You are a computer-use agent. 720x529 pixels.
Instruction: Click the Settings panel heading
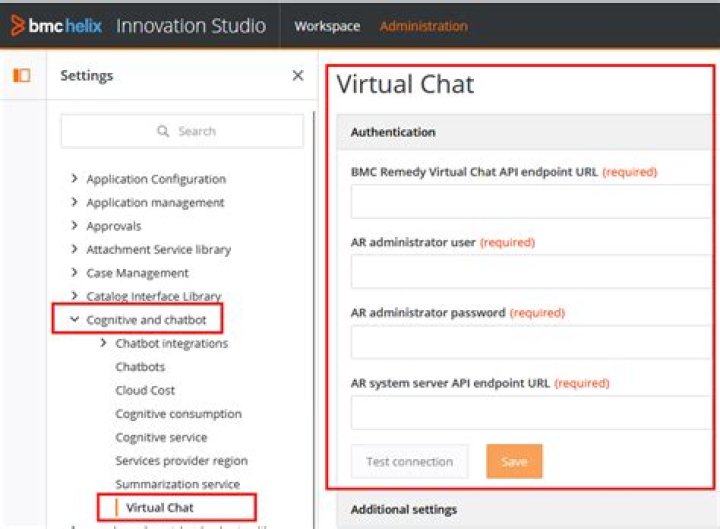pos(87,75)
